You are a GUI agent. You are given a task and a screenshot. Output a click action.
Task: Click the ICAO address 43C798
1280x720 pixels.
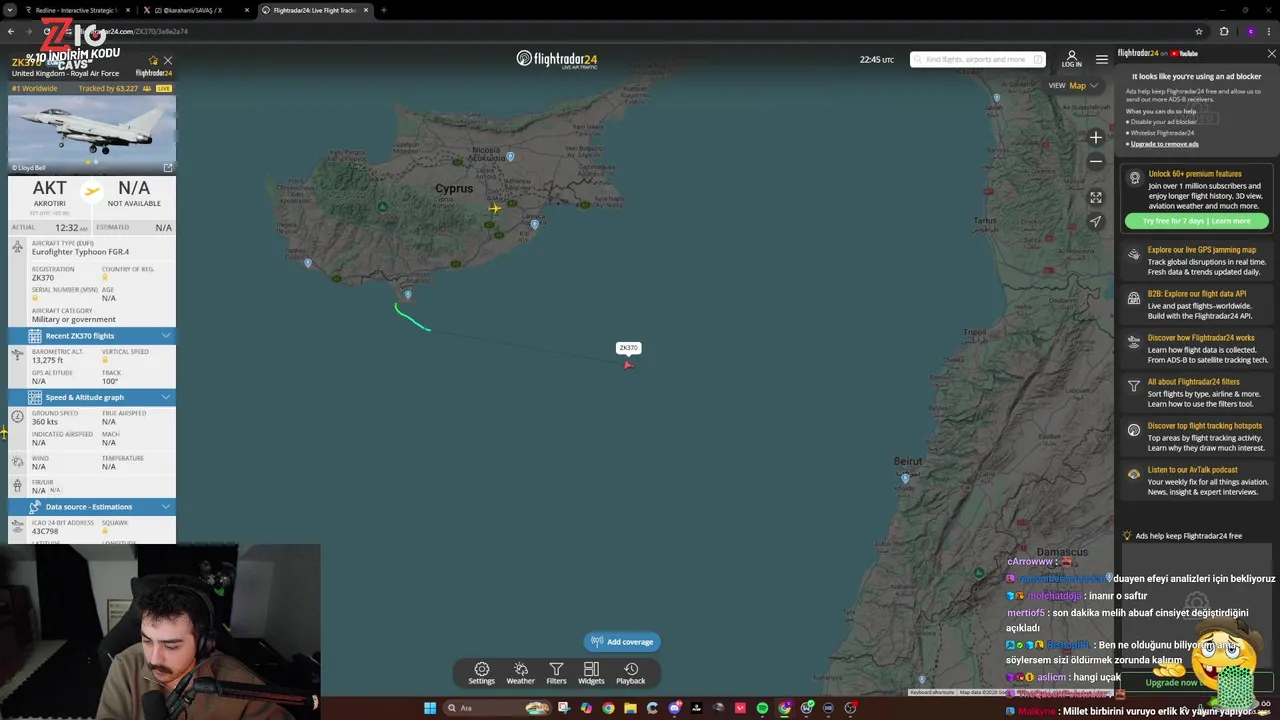(x=45, y=531)
